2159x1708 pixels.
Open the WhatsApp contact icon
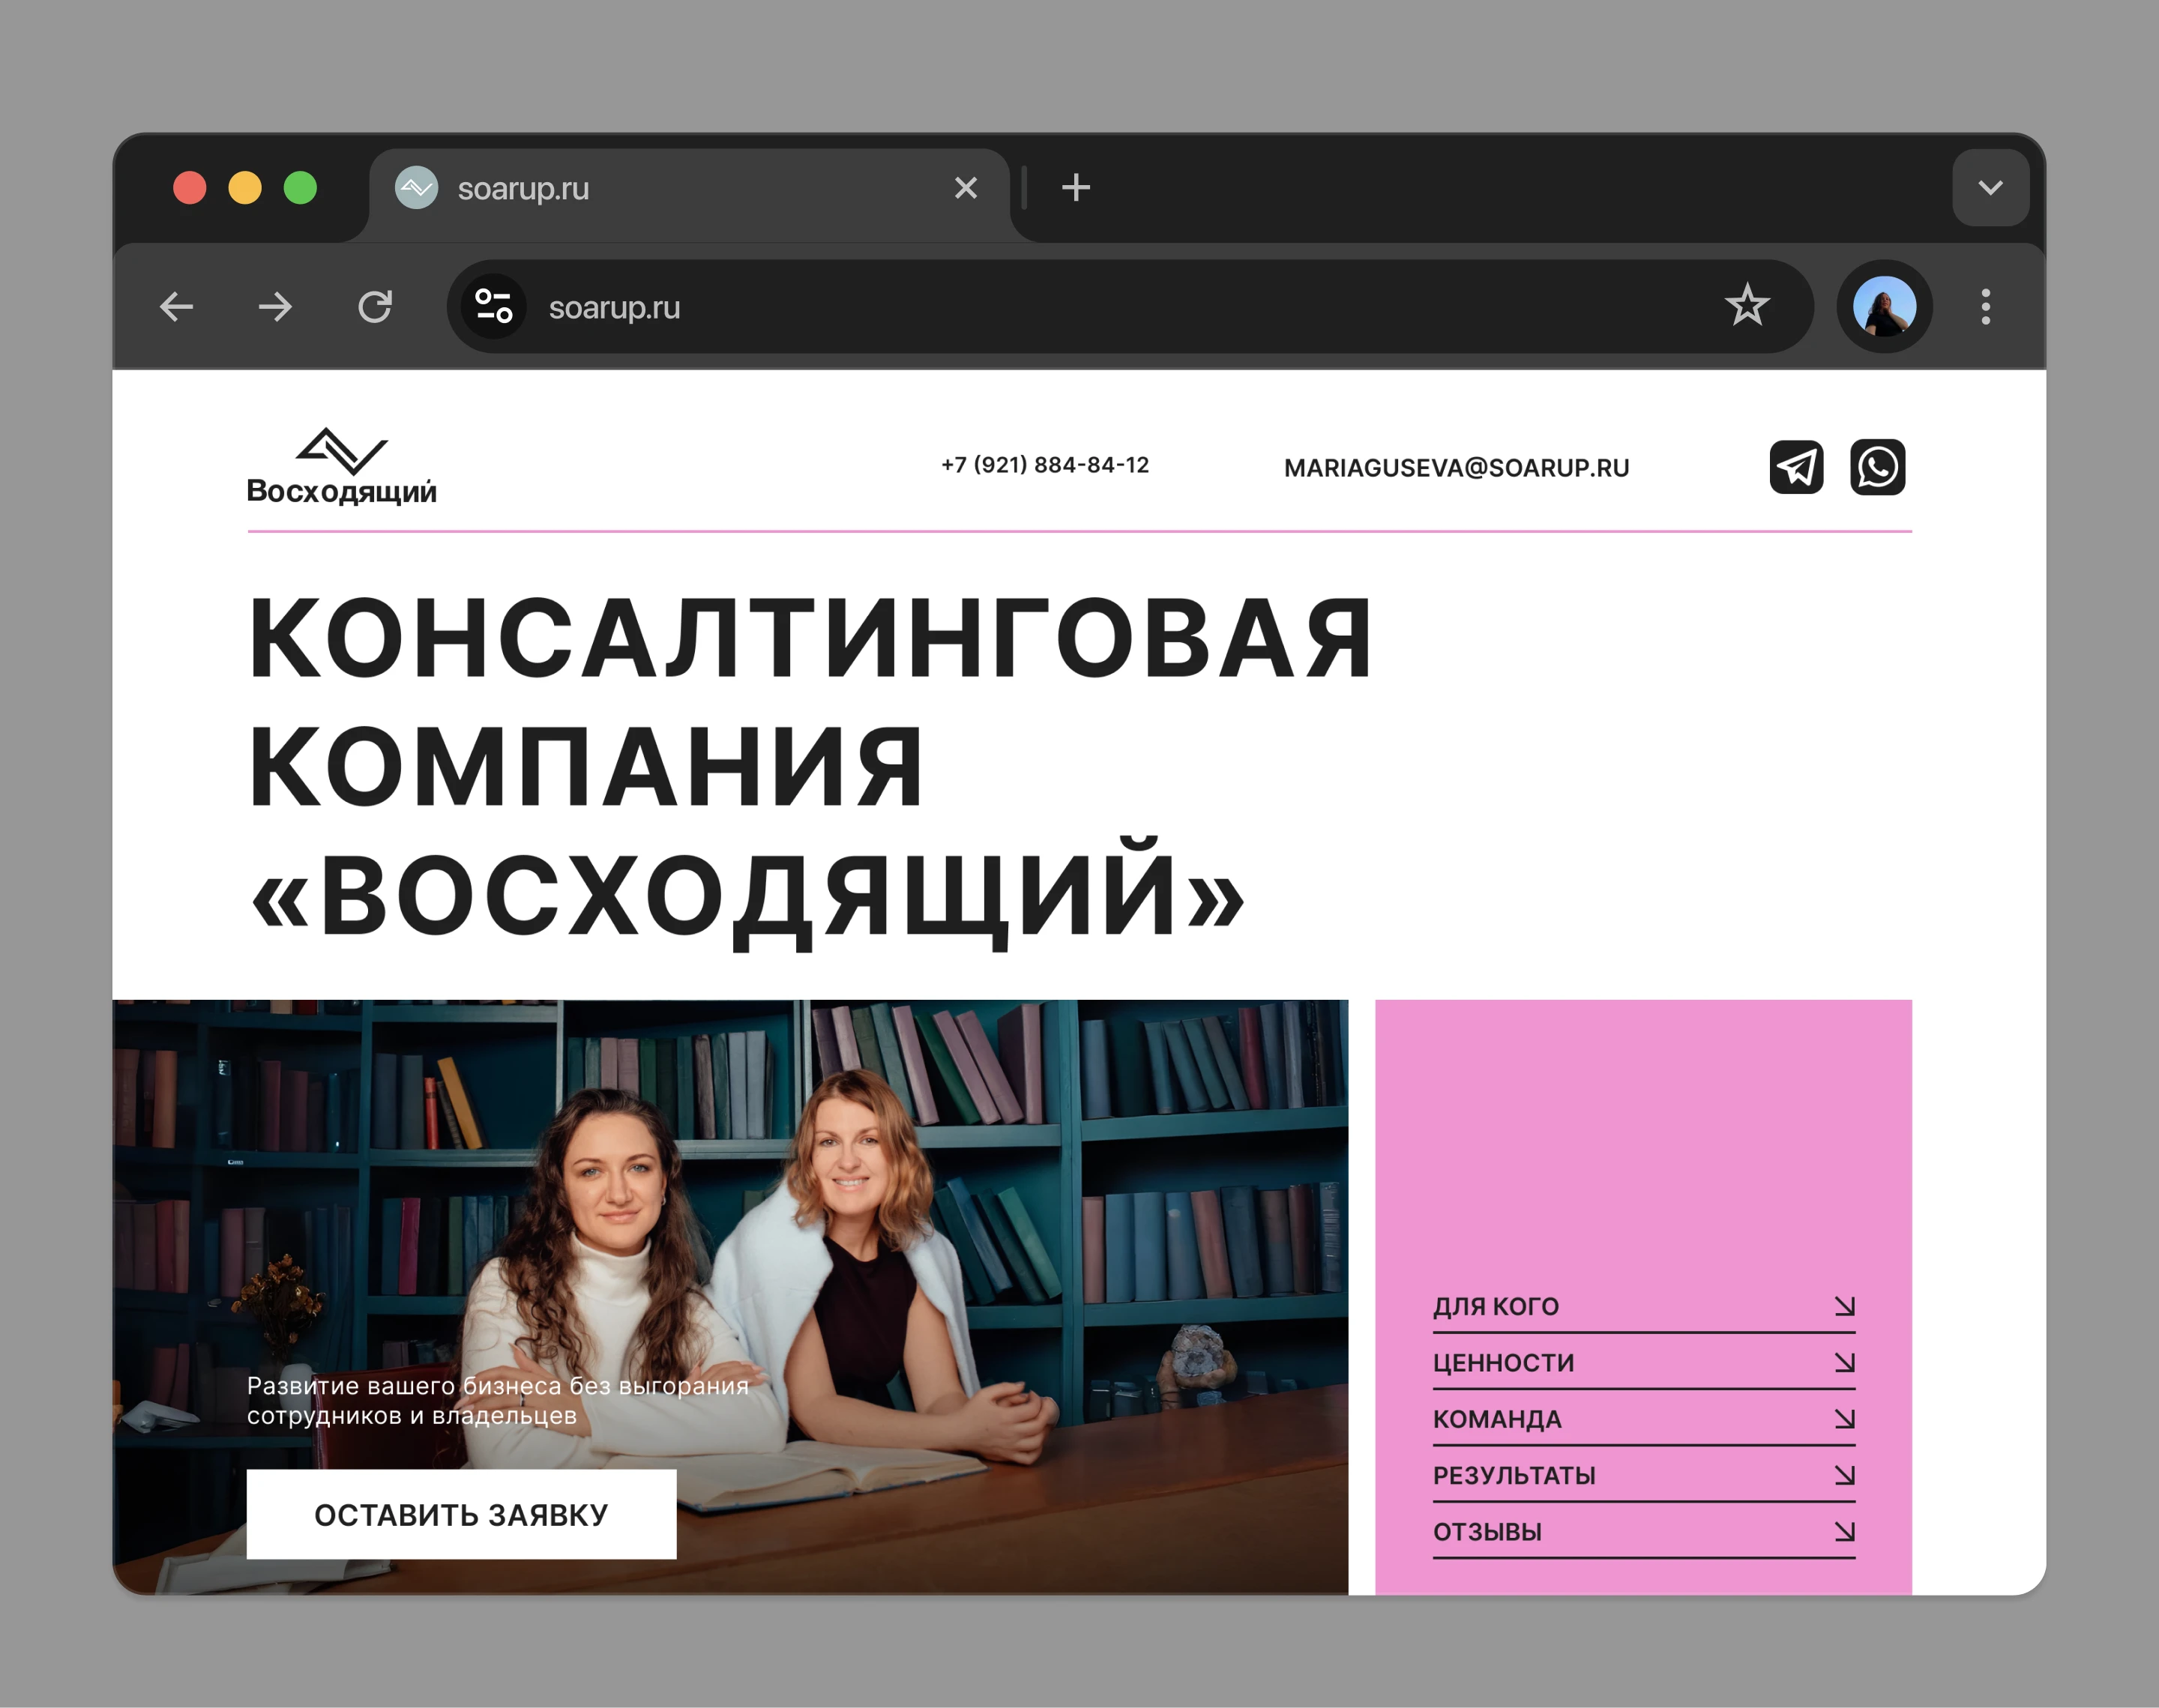(x=1877, y=467)
